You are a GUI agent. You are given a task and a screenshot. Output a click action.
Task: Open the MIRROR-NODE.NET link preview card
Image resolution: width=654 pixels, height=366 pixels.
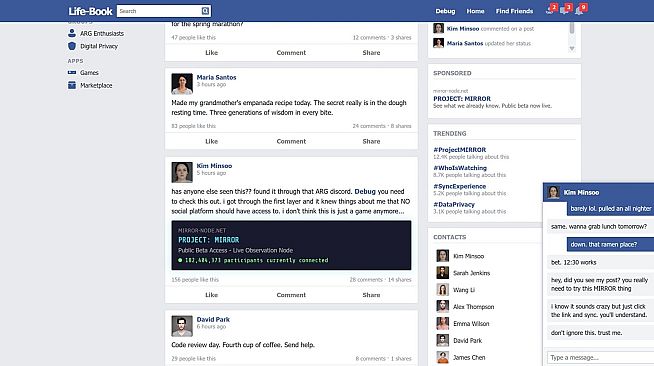point(291,245)
